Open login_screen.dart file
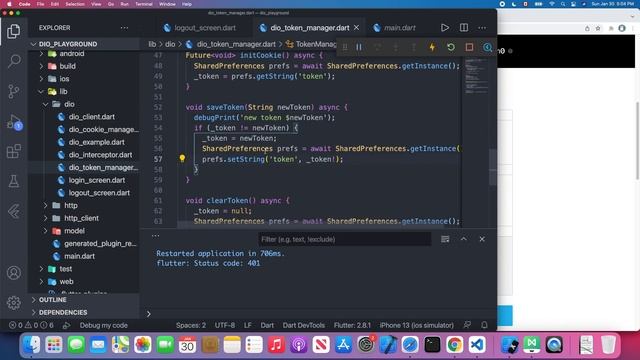640x360 pixels. [x=97, y=180]
